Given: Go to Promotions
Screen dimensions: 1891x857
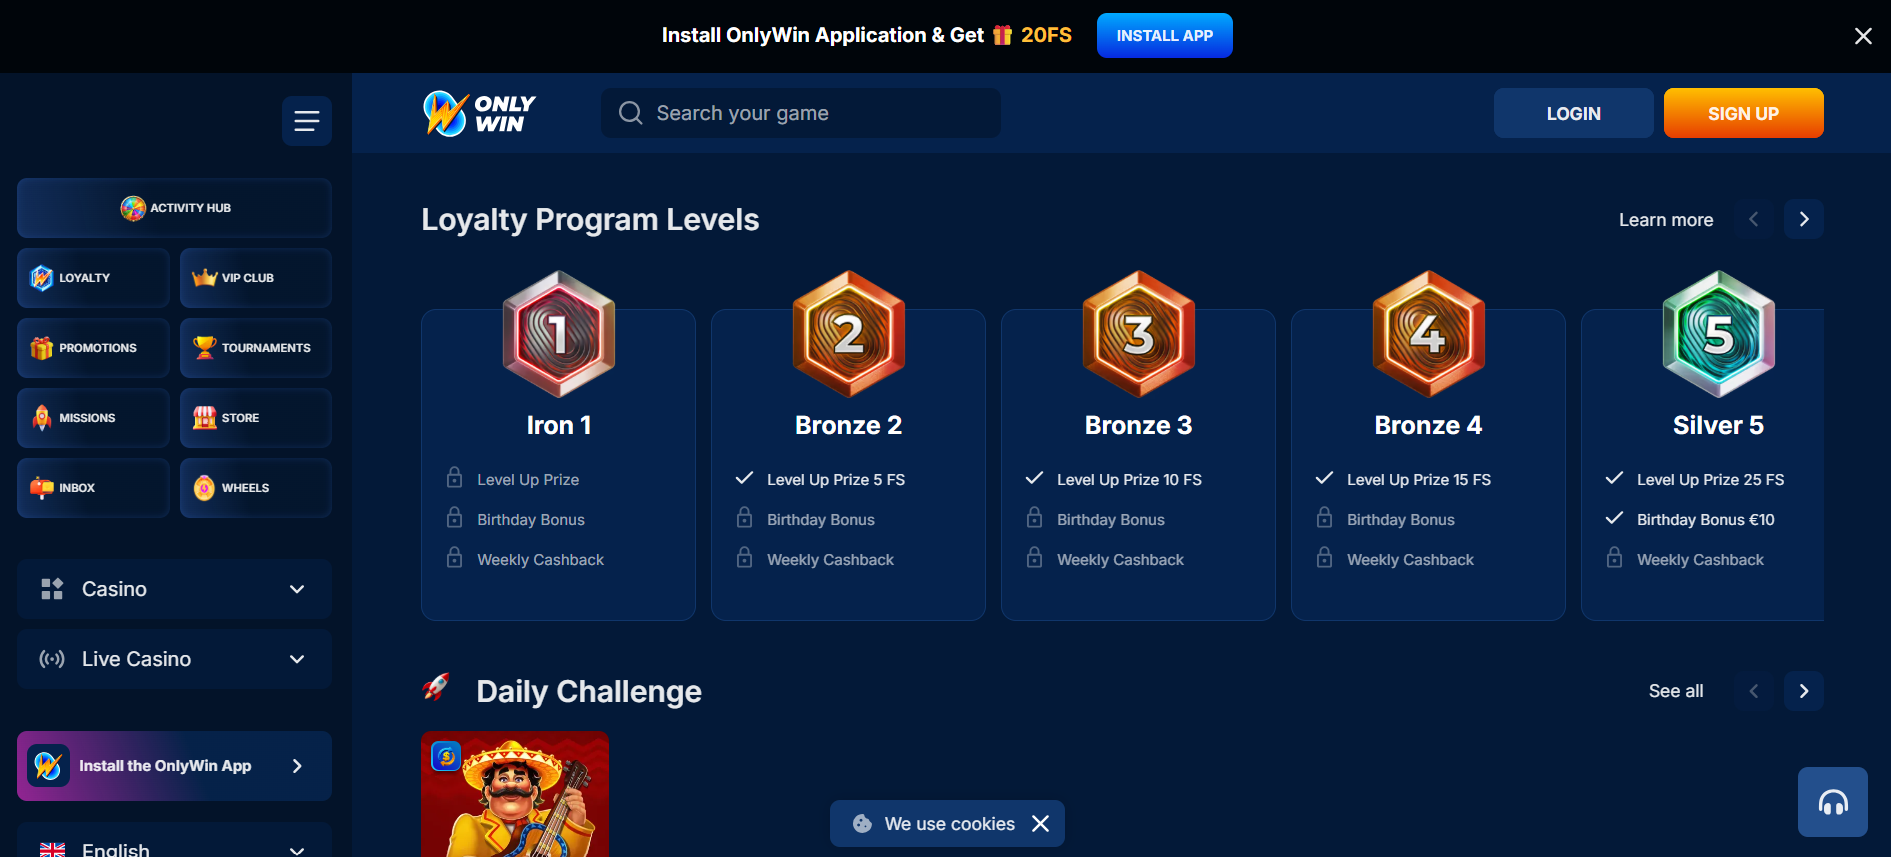Looking at the screenshot, I should coord(93,348).
